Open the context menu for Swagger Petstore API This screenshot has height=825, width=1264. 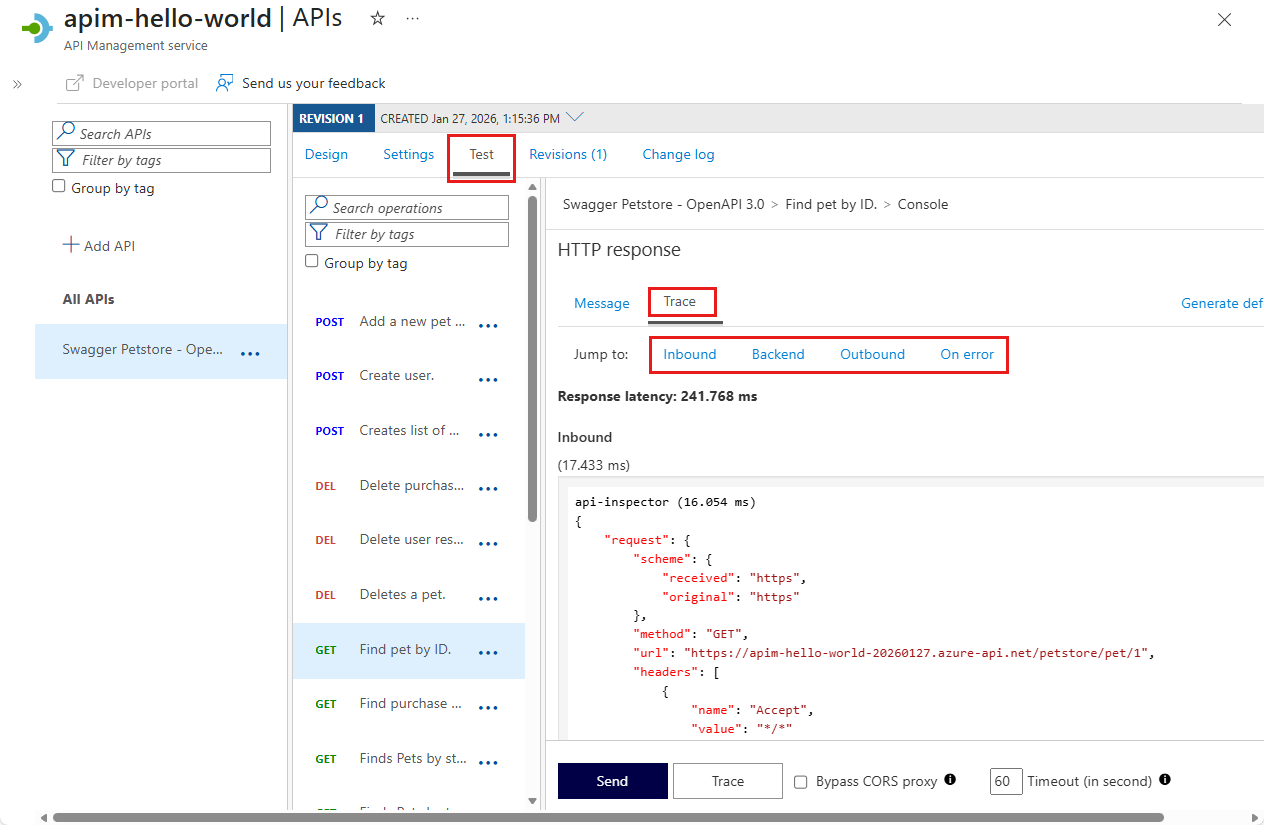pos(249,352)
